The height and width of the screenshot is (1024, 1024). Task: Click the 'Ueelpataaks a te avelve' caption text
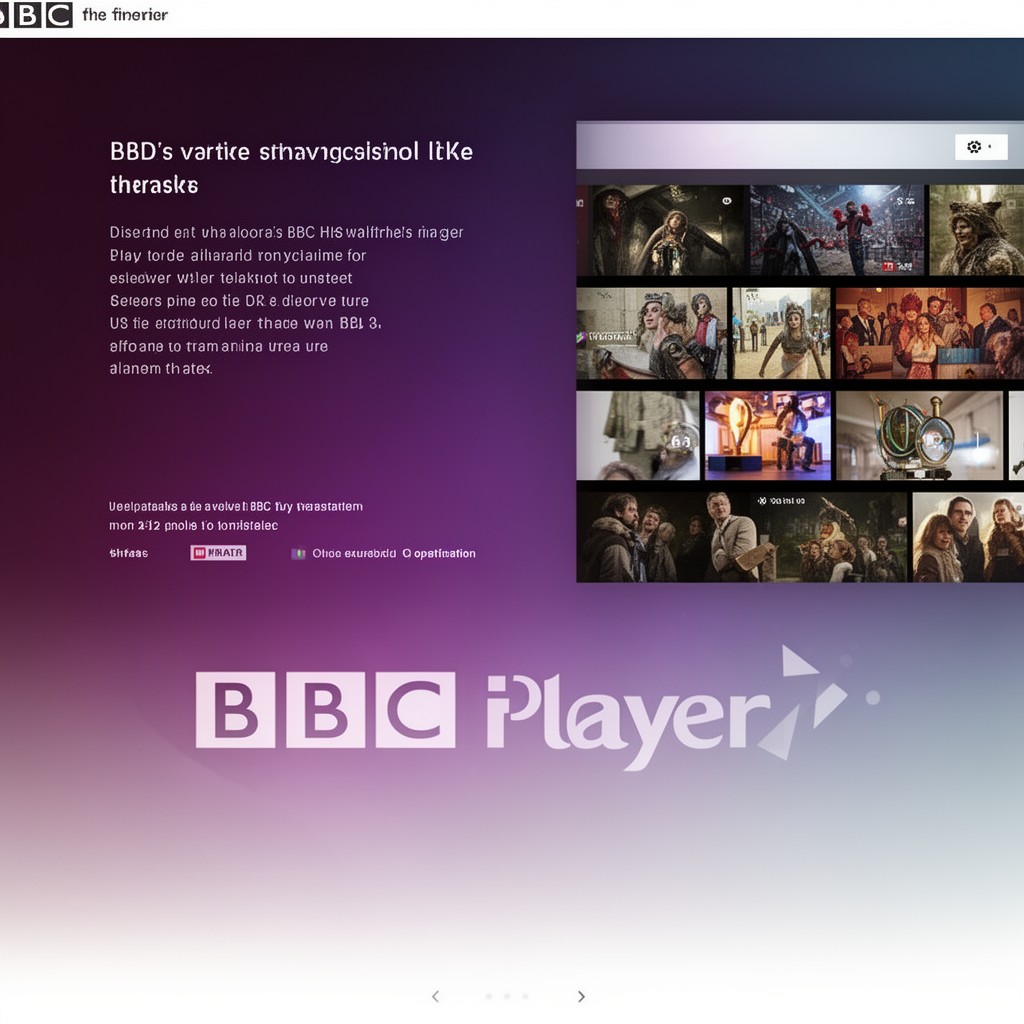click(178, 506)
